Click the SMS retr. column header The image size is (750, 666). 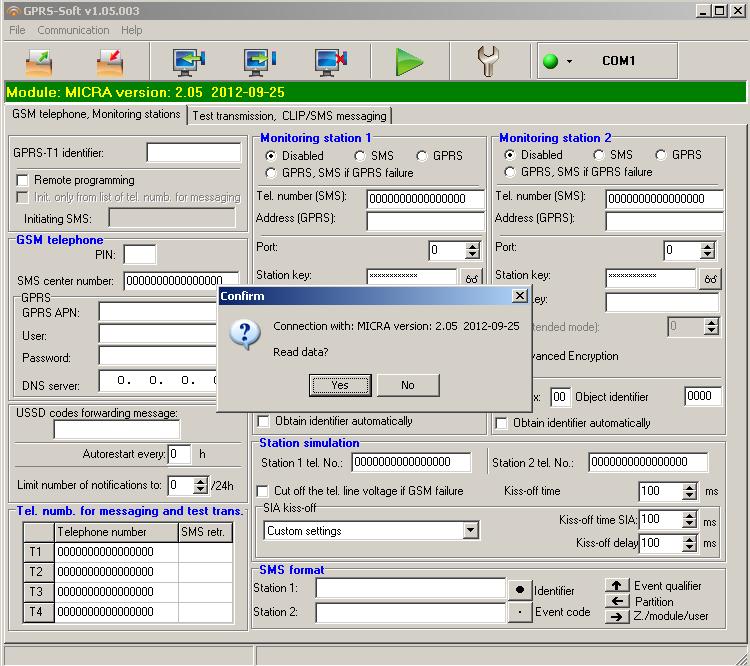pyautogui.click(x=206, y=532)
